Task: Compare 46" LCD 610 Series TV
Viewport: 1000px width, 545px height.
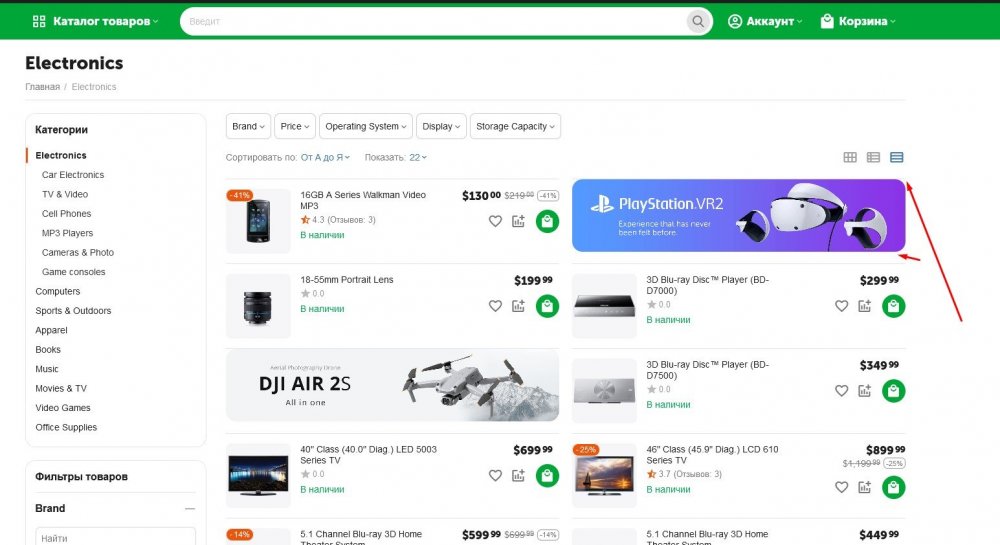Action: [865, 488]
